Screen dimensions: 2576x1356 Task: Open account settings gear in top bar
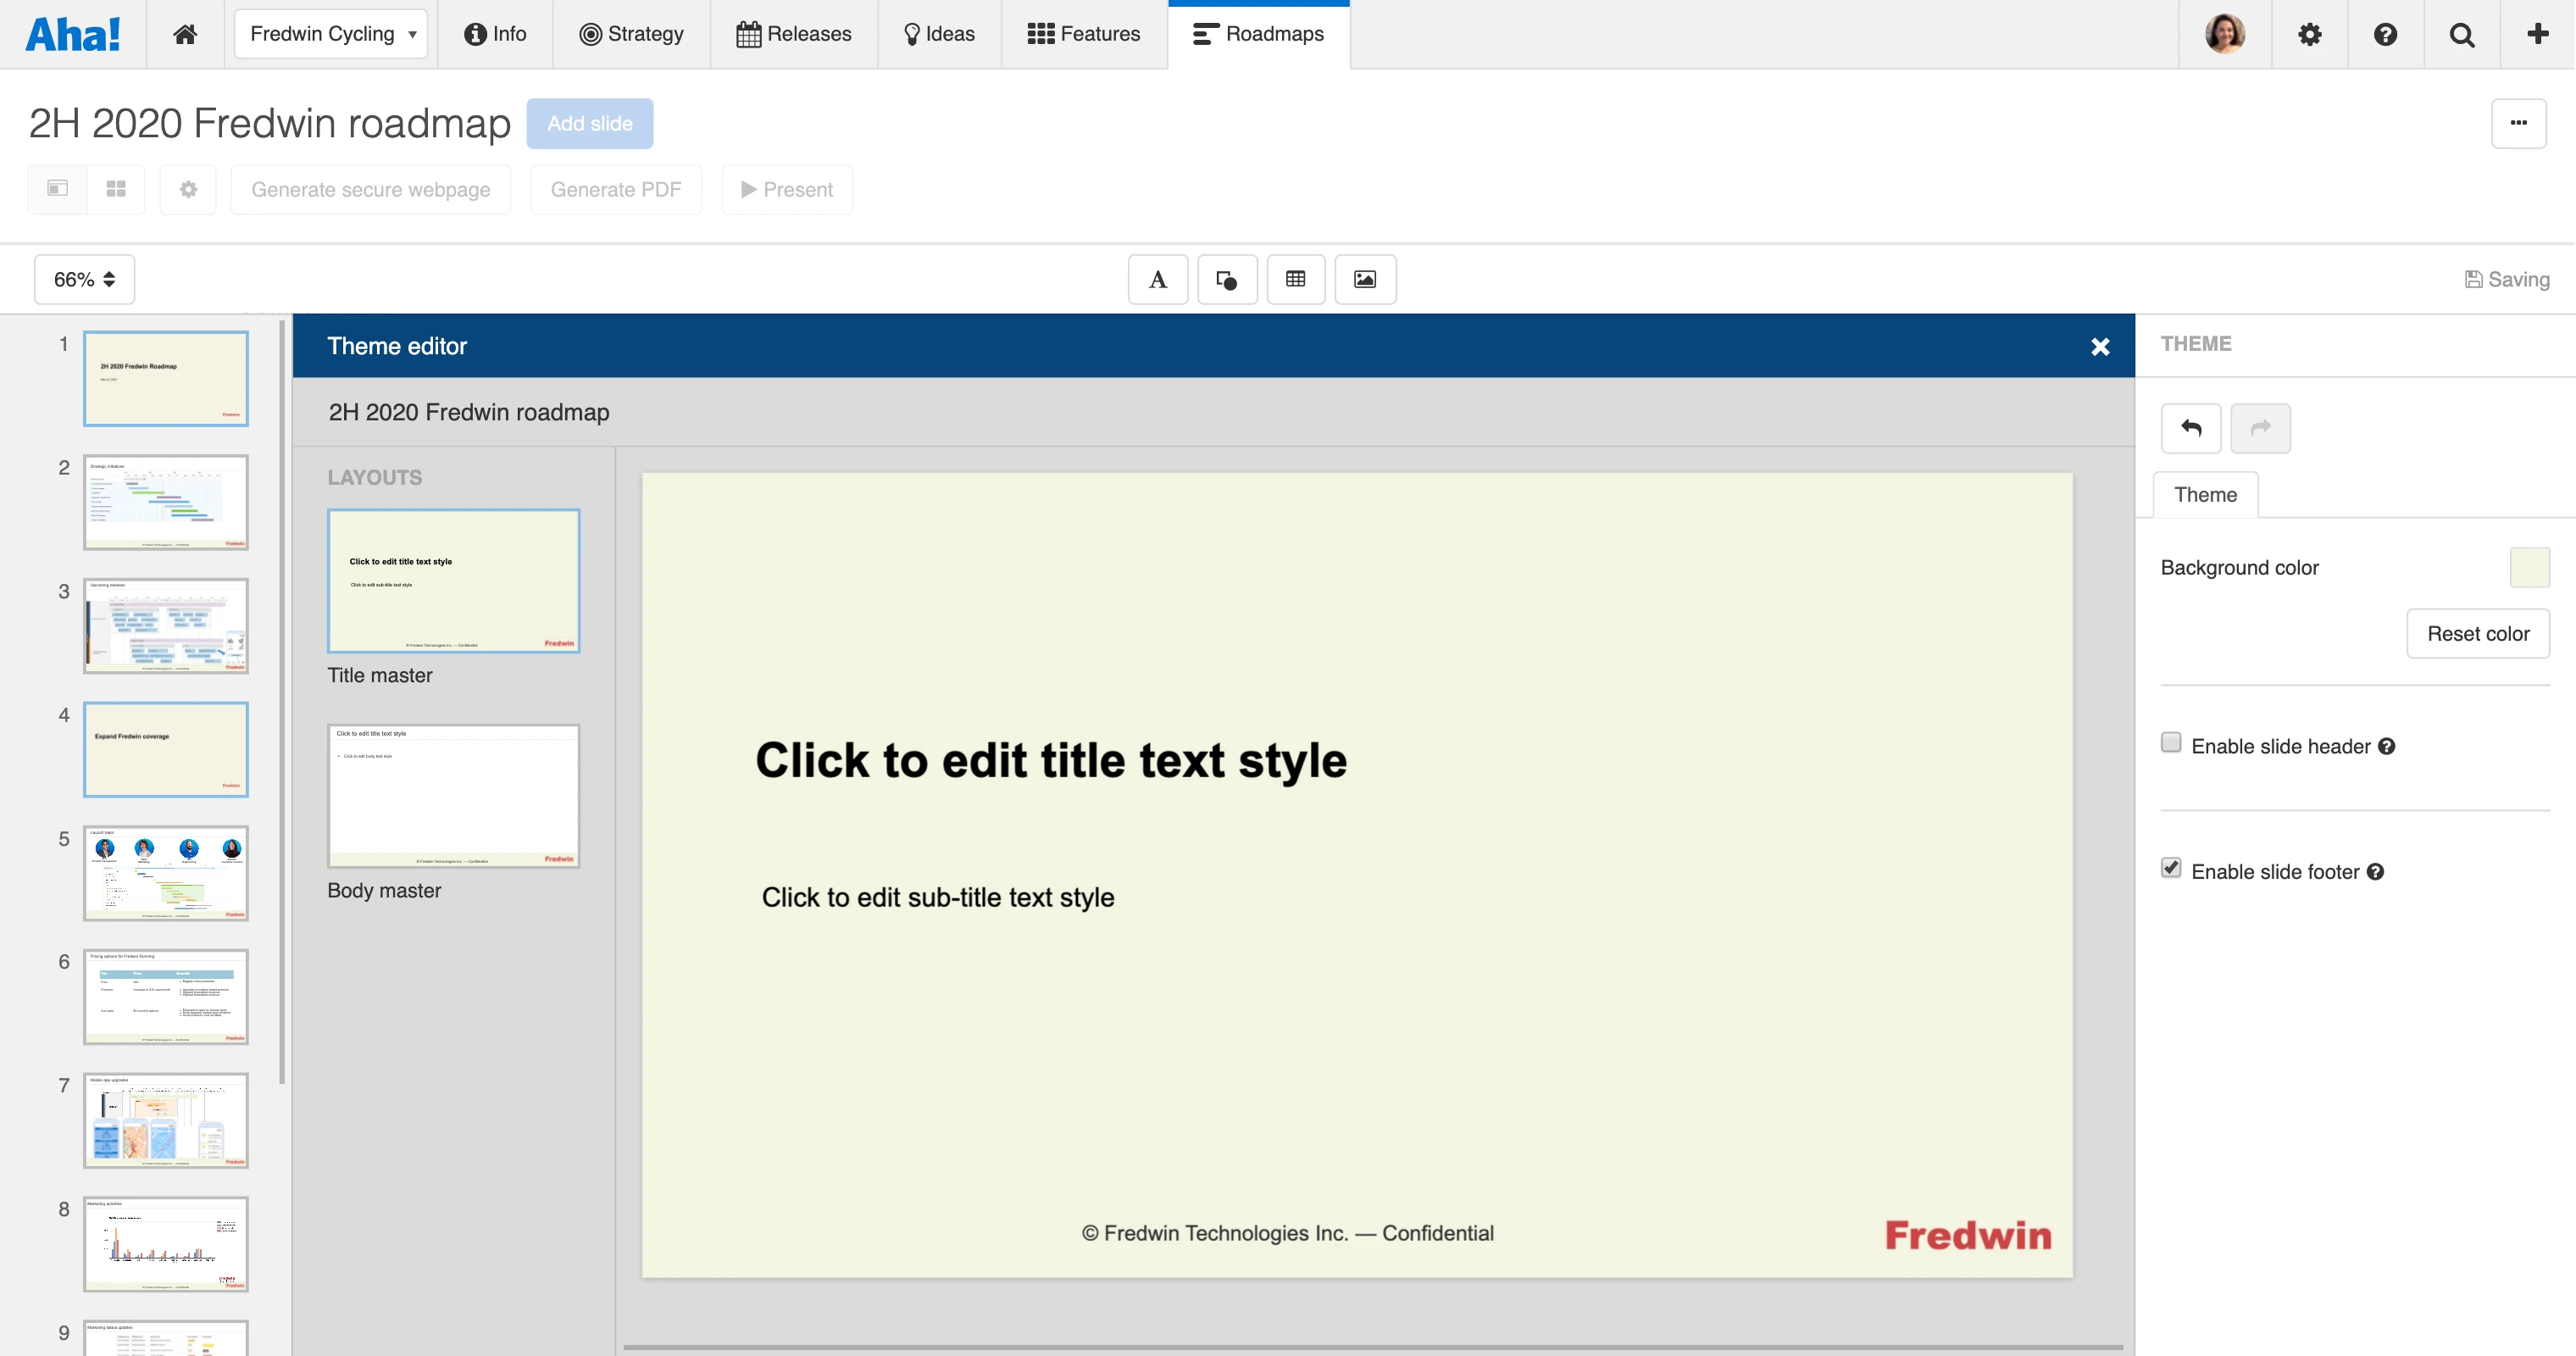[2309, 34]
